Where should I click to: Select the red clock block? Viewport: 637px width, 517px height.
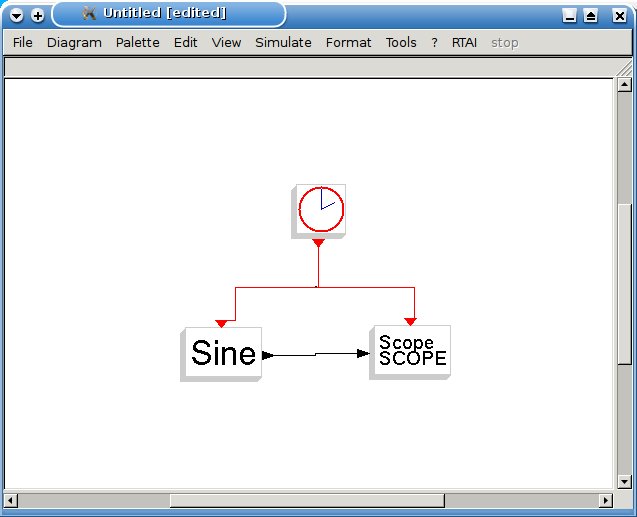(320, 210)
